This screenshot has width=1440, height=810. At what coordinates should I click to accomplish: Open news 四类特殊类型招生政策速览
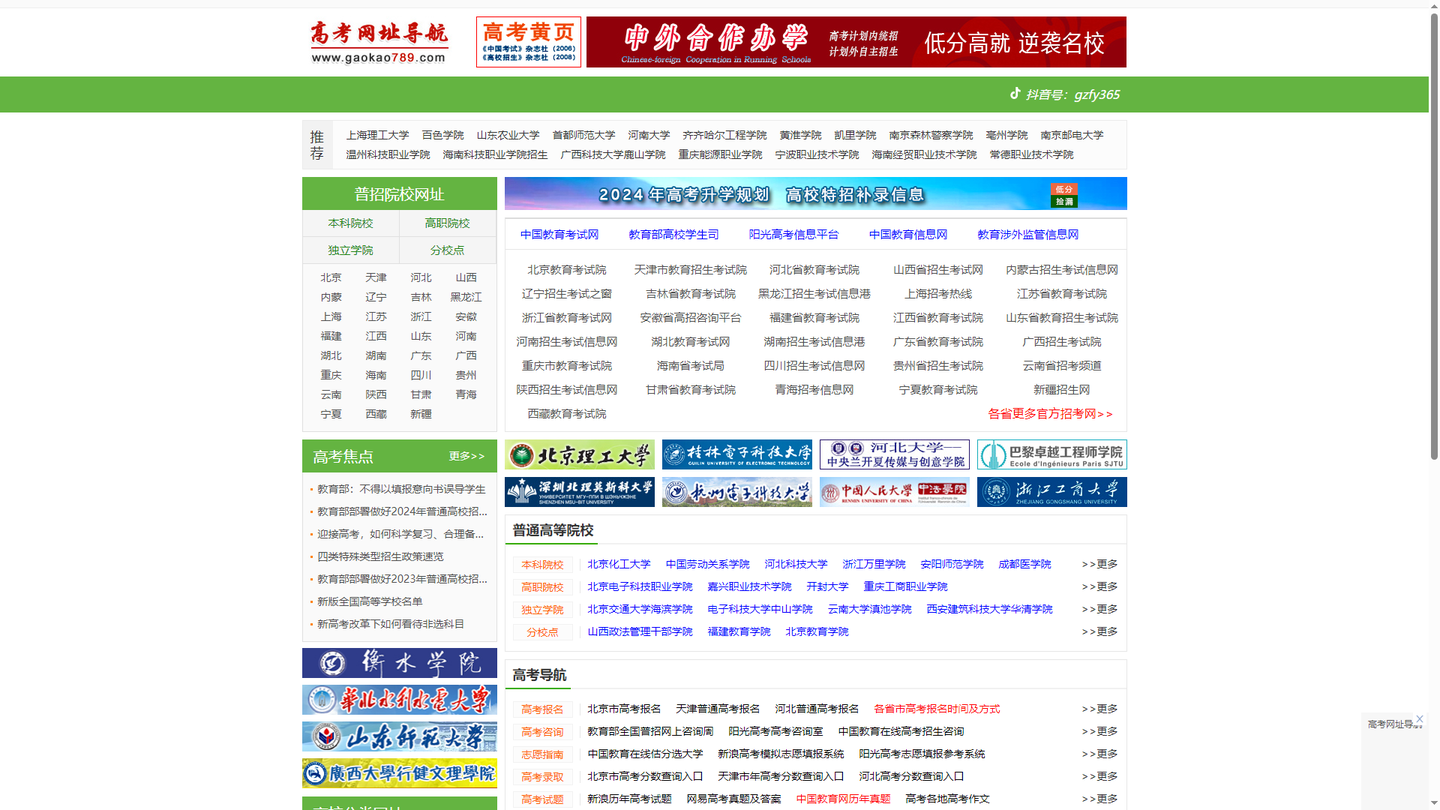tap(380, 556)
